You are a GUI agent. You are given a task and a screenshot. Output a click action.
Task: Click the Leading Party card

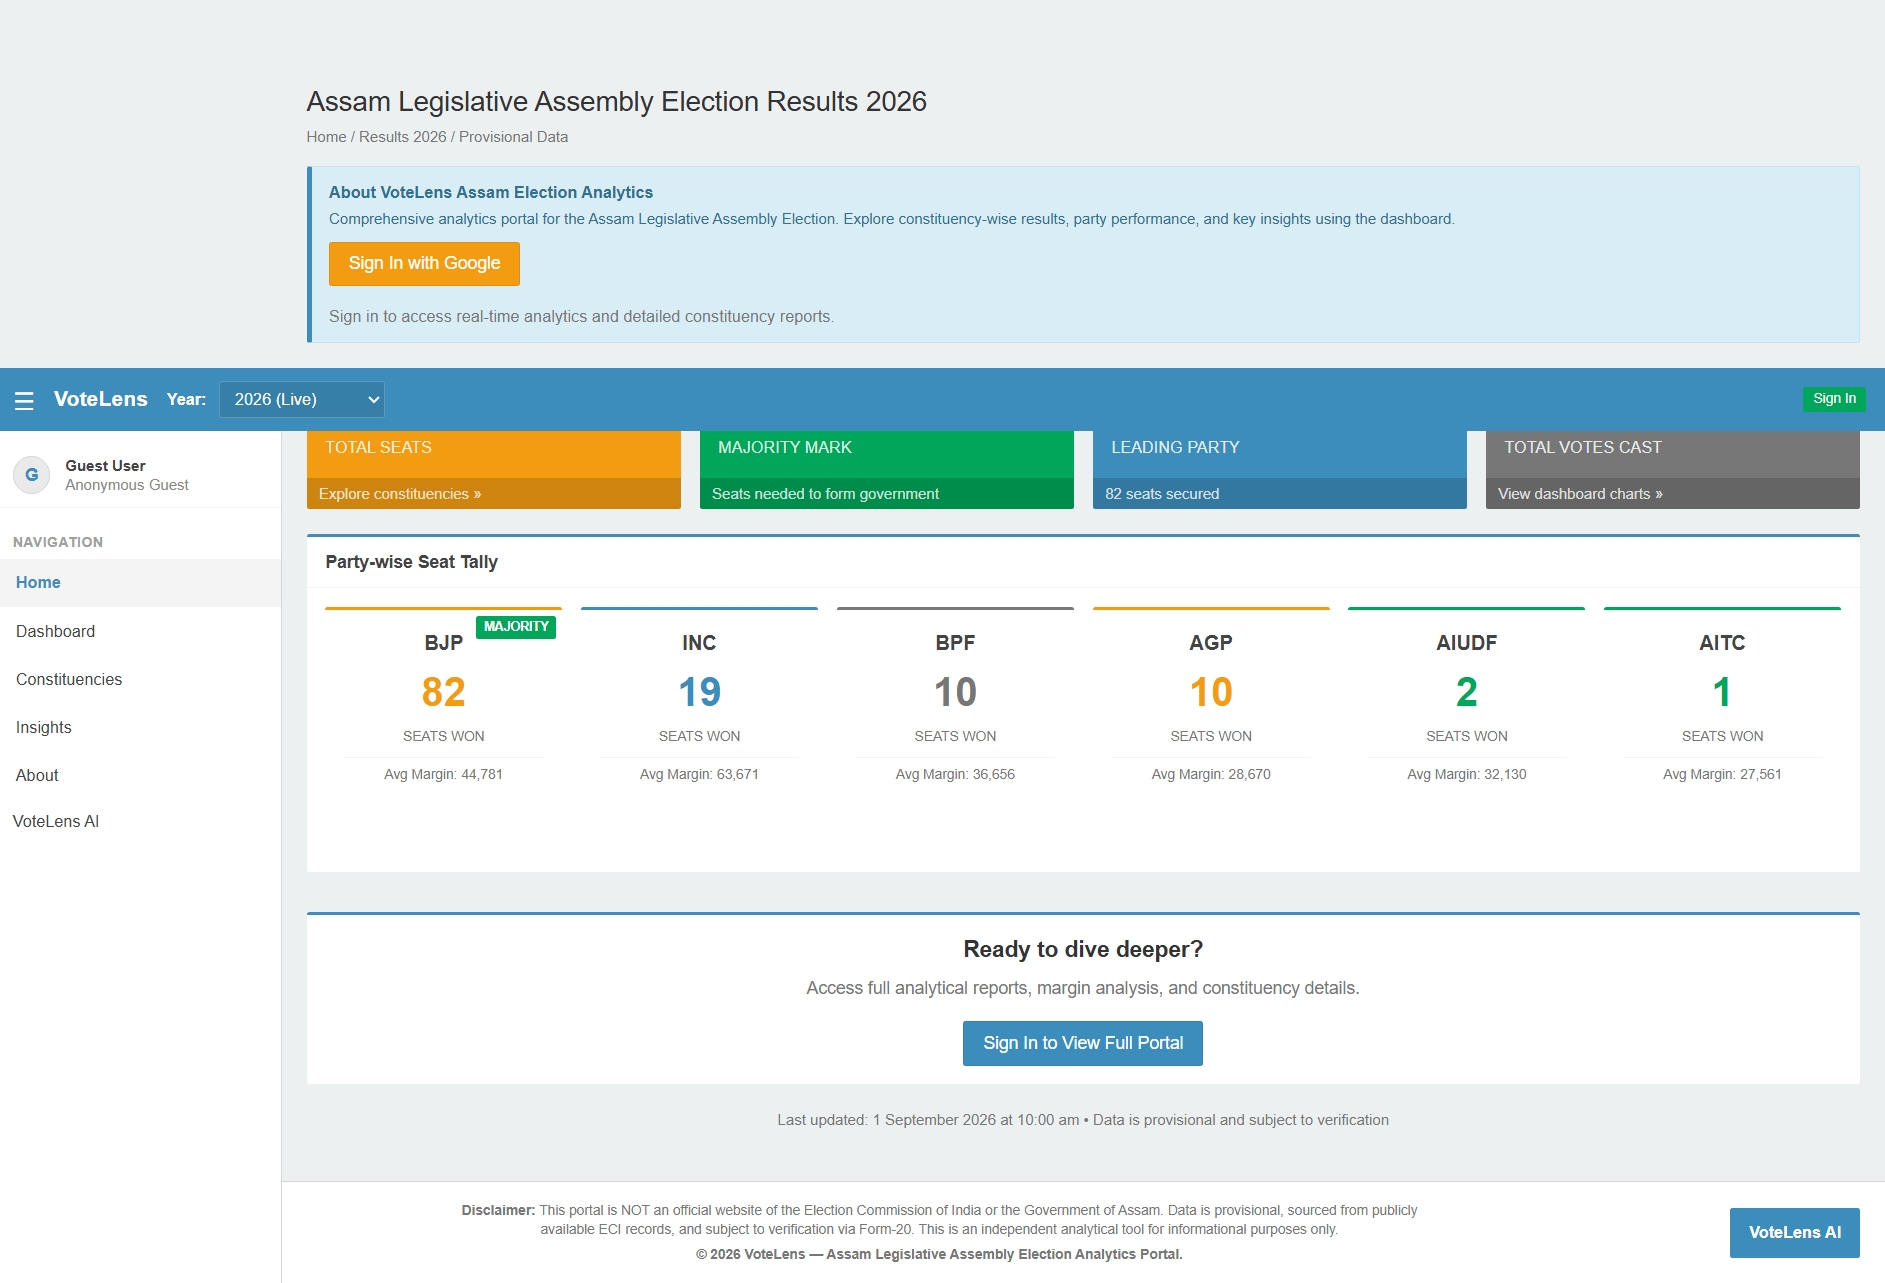1279,470
